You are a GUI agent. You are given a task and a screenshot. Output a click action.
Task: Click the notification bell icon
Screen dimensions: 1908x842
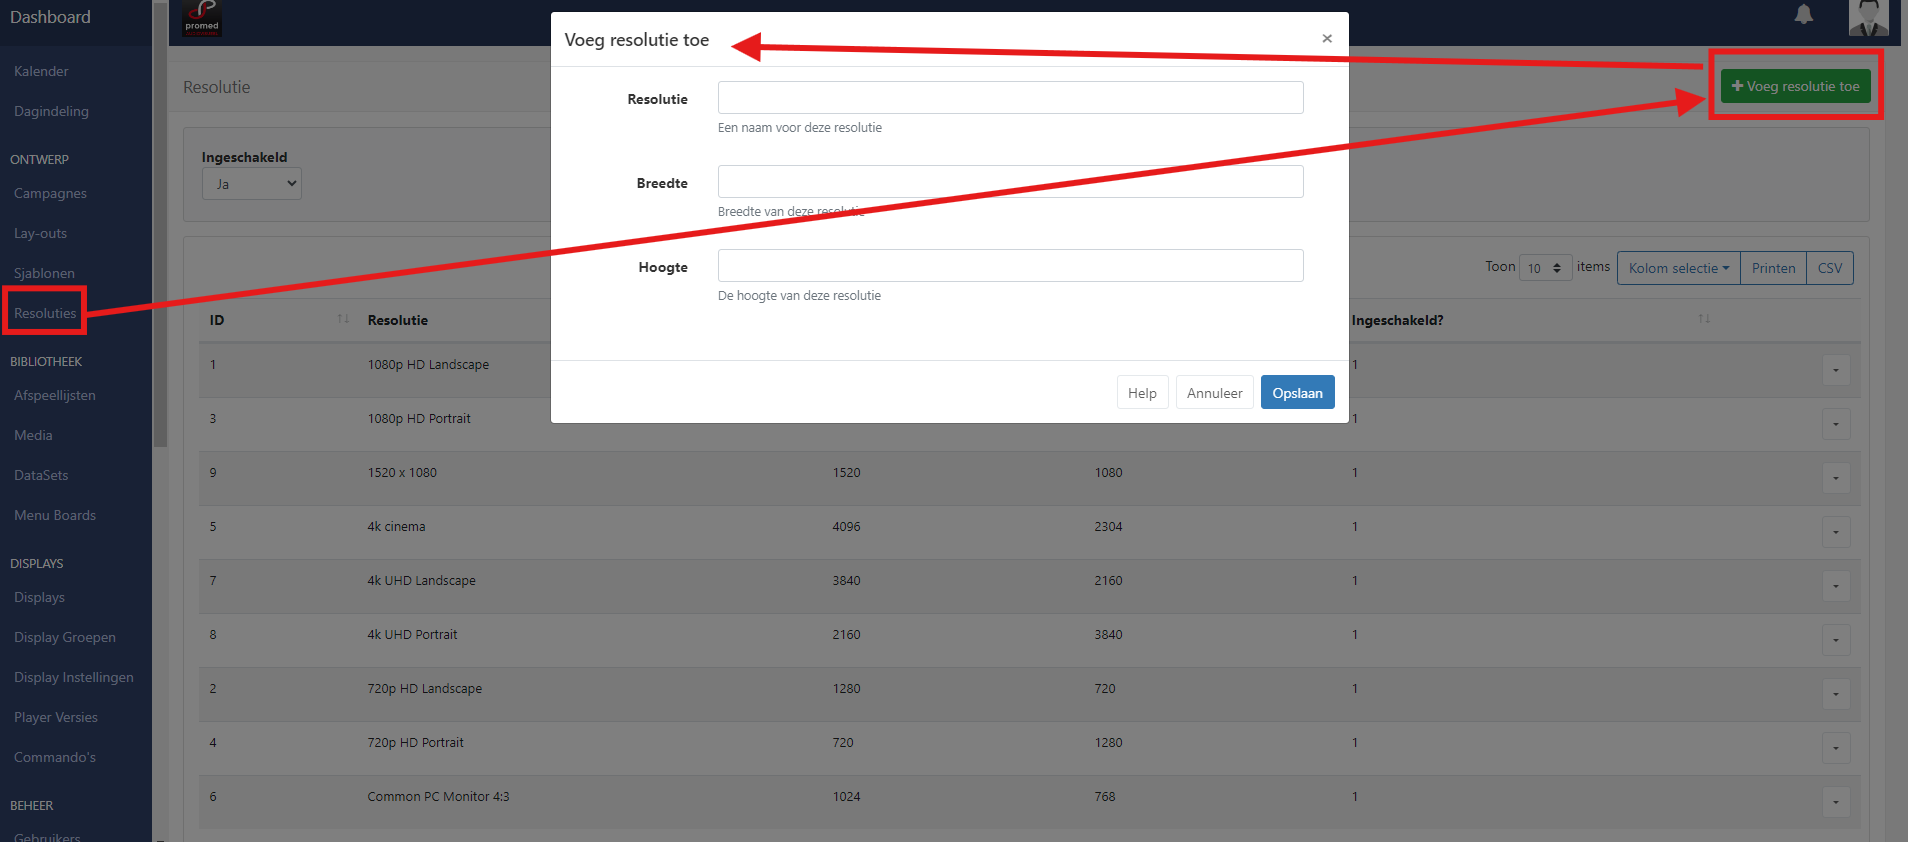click(x=1803, y=15)
